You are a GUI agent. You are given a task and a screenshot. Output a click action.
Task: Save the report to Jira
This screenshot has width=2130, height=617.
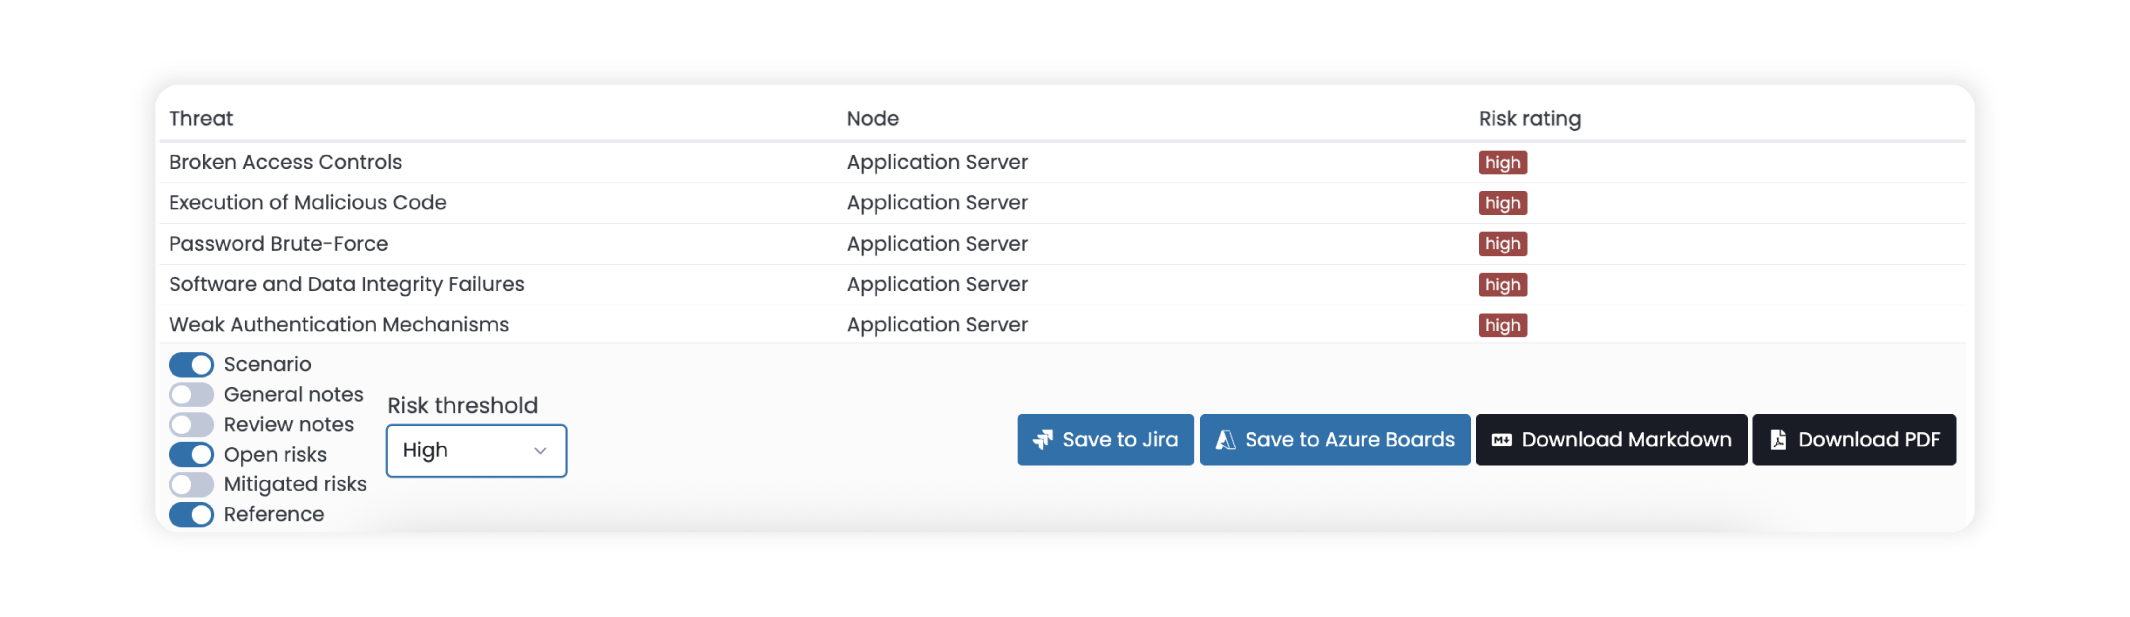(x=1105, y=440)
